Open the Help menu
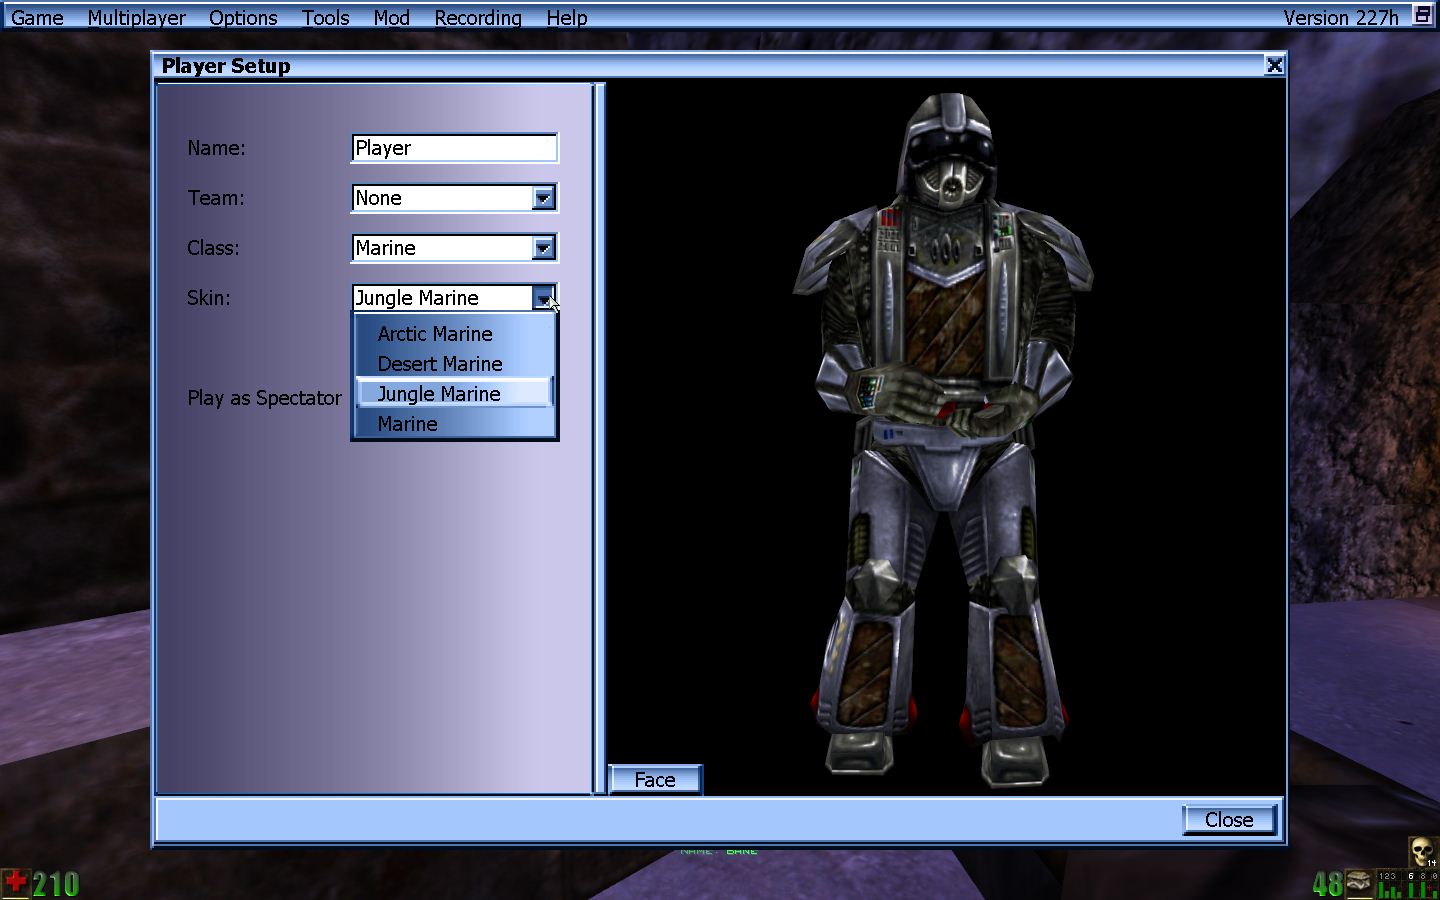 [566, 17]
